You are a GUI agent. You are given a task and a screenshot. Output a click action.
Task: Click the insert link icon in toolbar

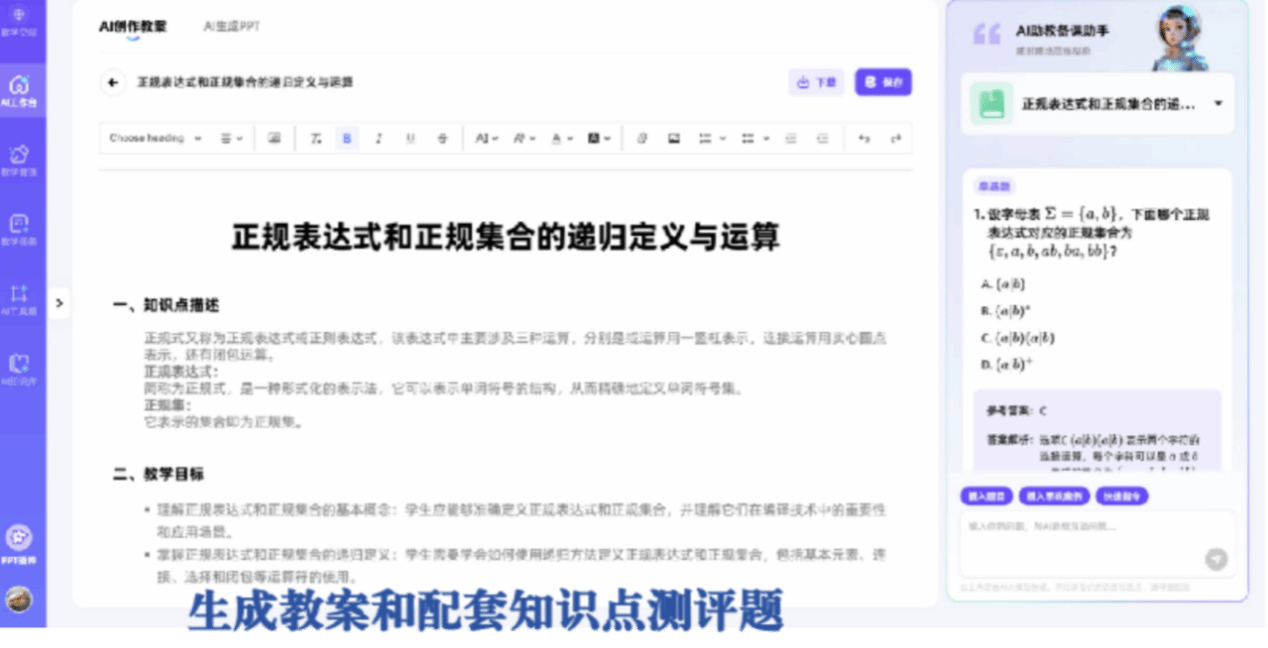pyautogui.click(x=642, y=139)
